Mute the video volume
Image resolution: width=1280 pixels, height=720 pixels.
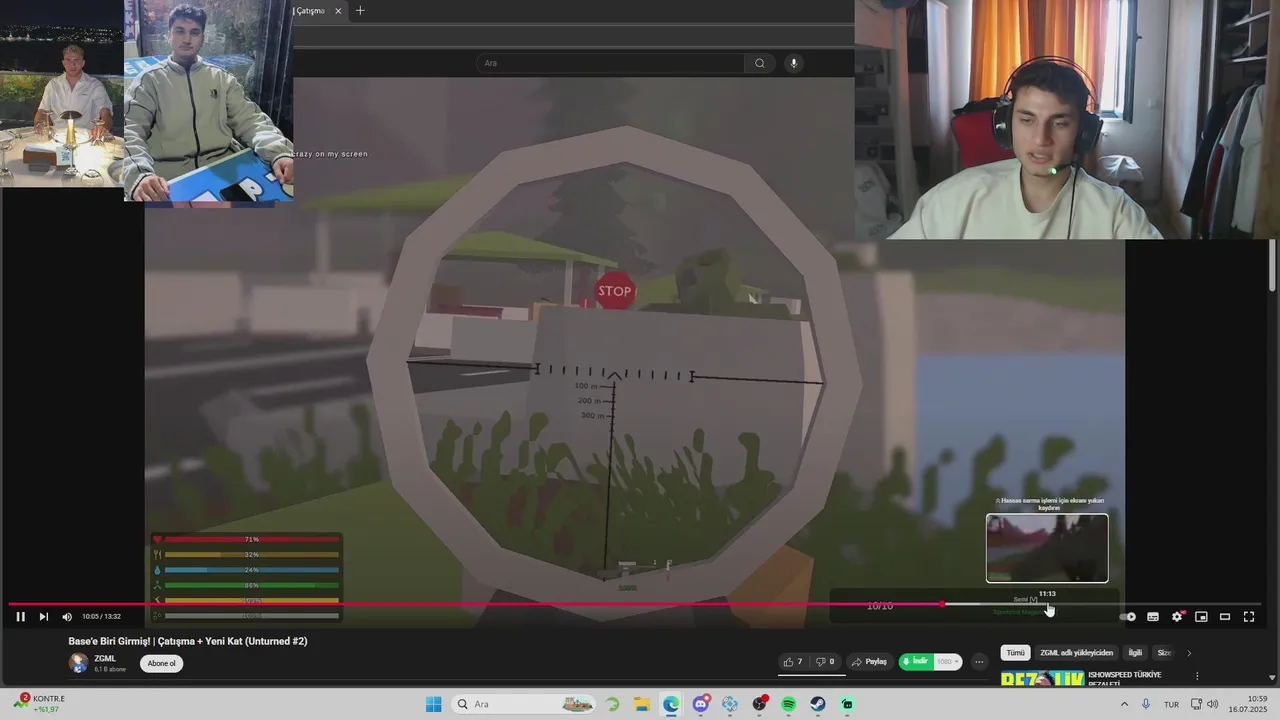pos(67,617)
